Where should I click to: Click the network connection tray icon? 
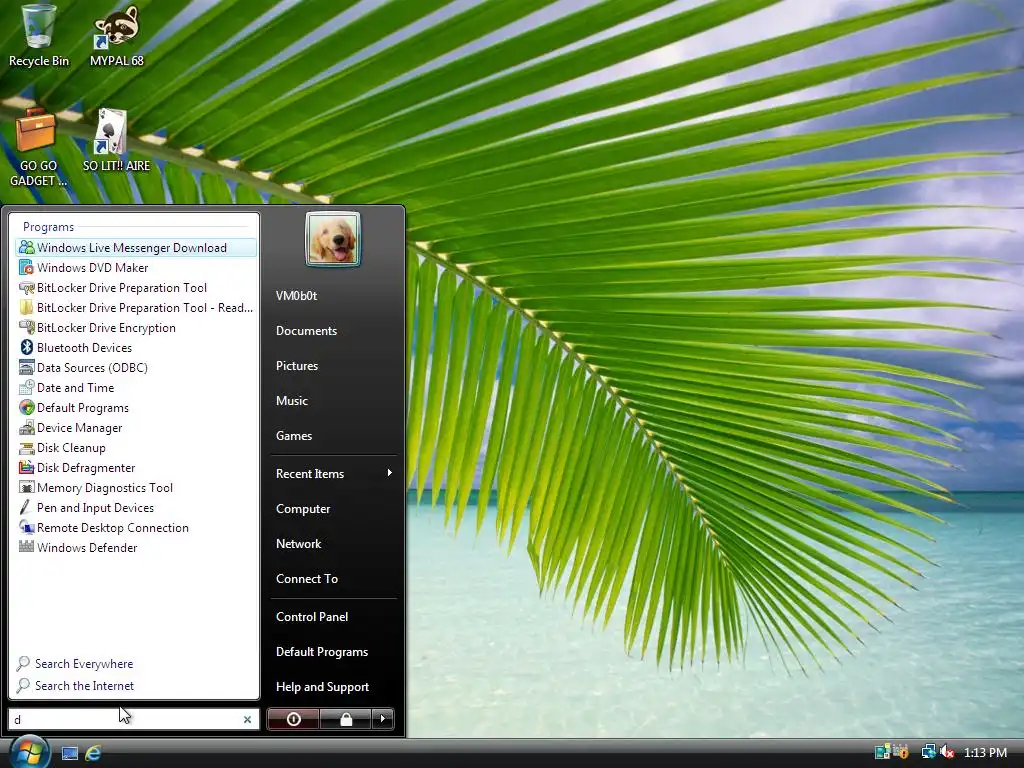point(928,752)
